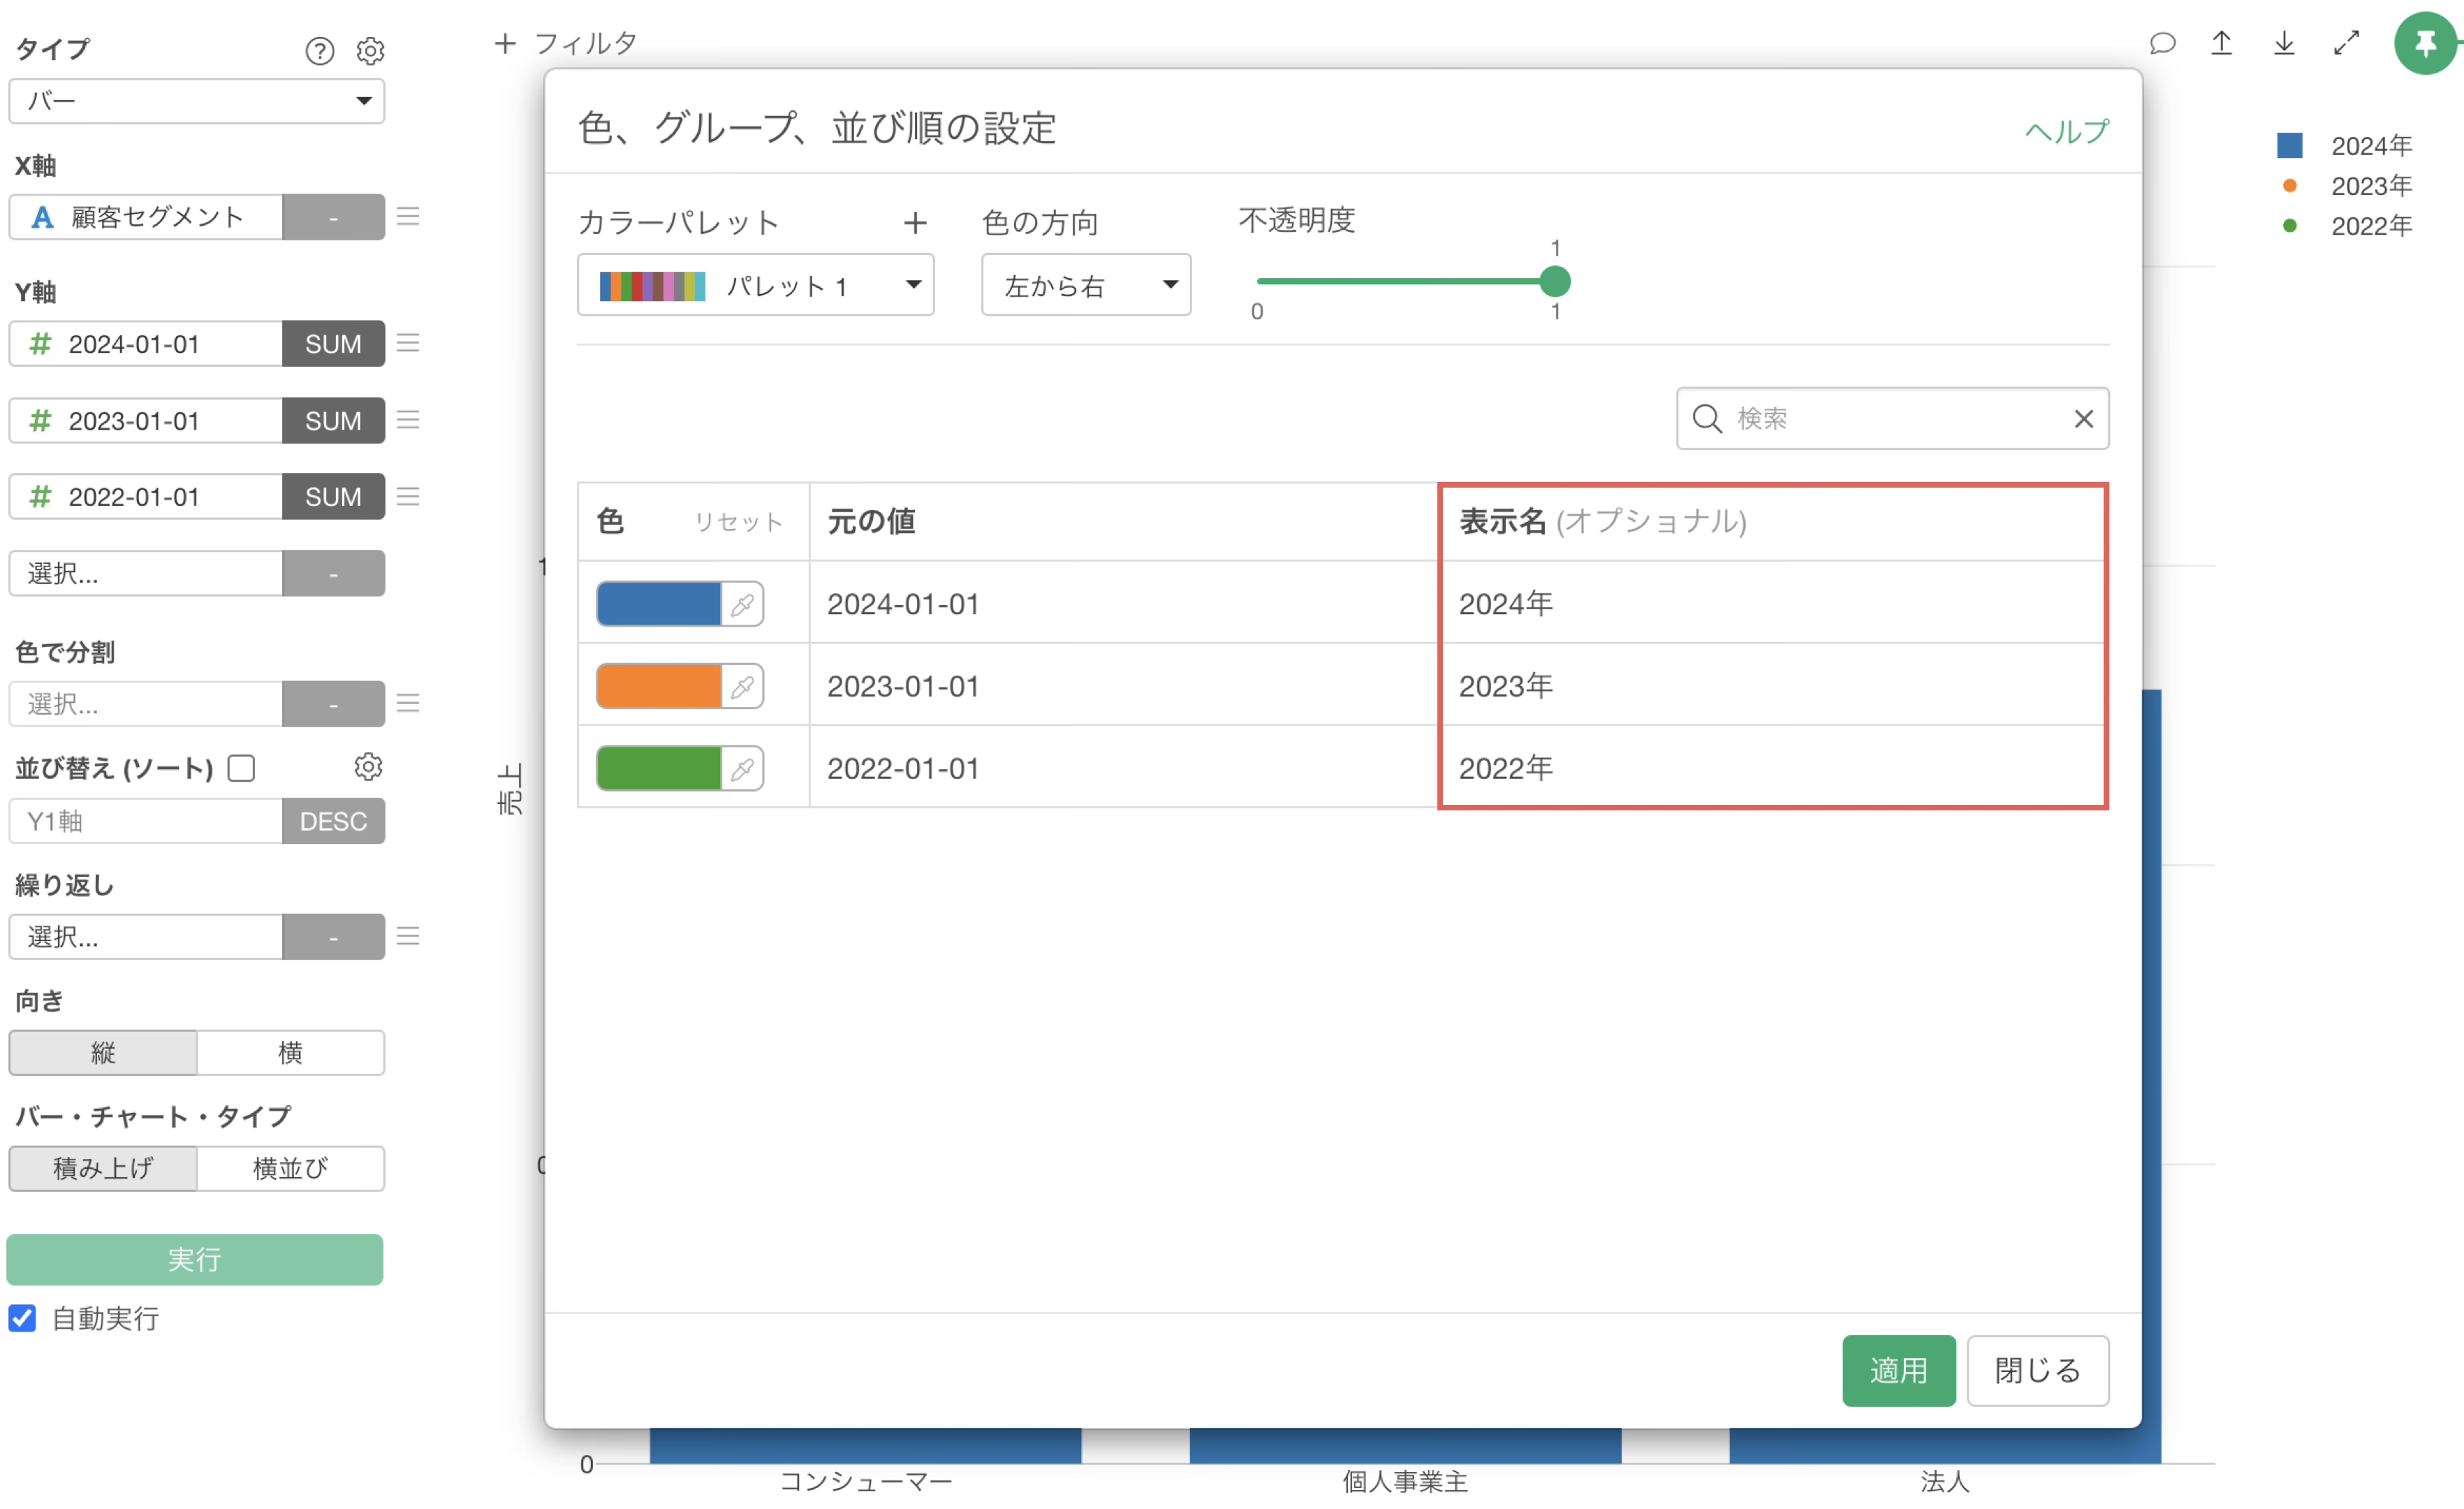Open the sort settings gear icon

[x=368, y=767]
